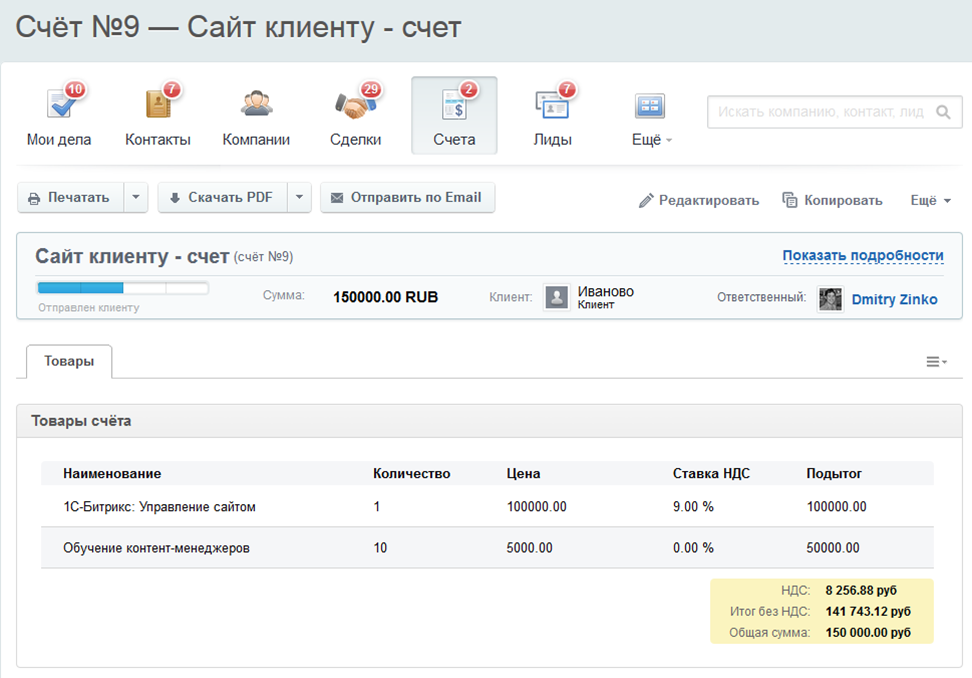Click Ивановo client avatar icon
This screenshot has height=678, width=972.
pos(557,298)
